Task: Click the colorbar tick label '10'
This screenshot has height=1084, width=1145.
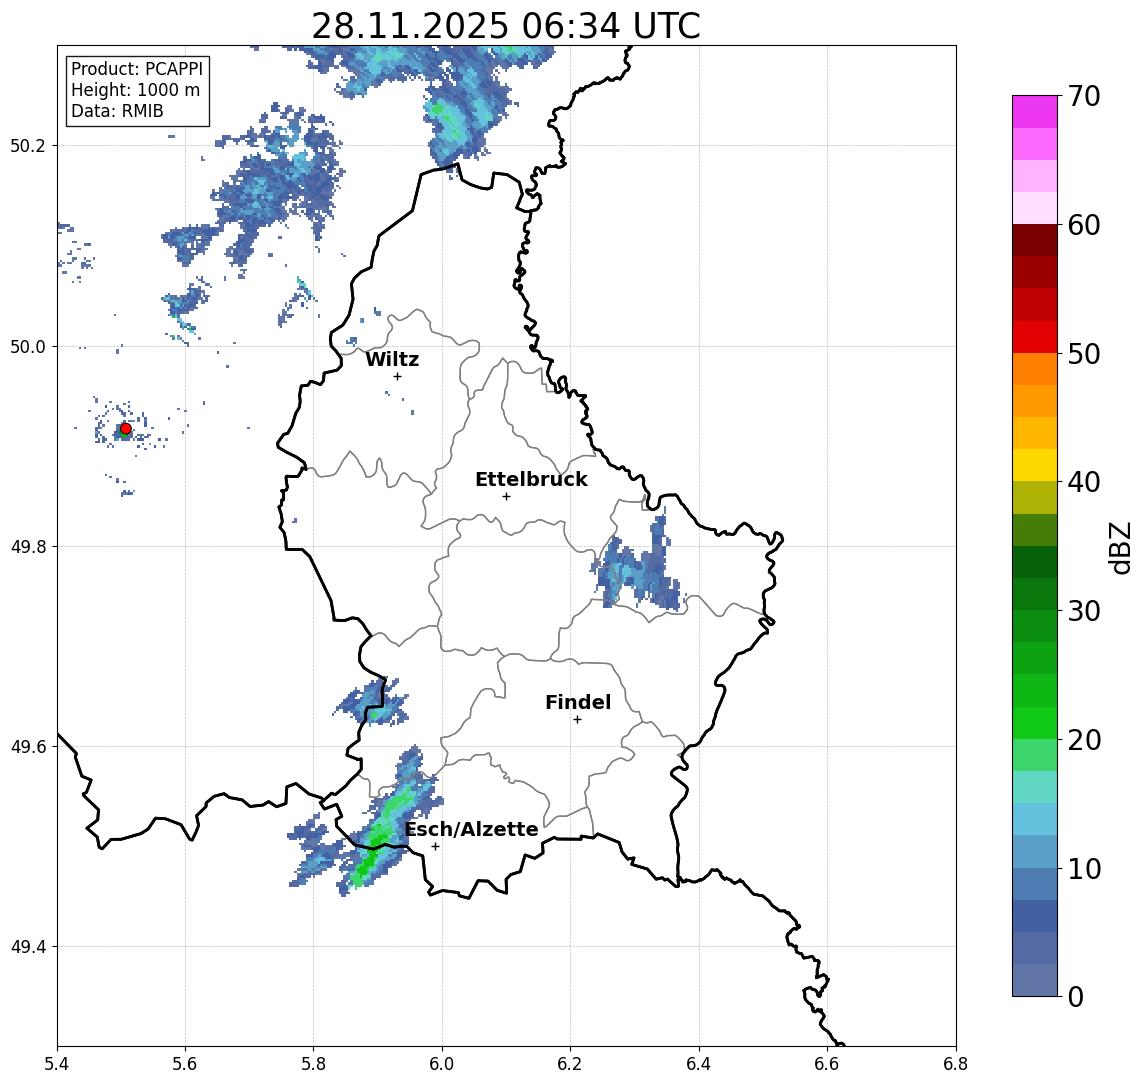Action: [1084, 869]
